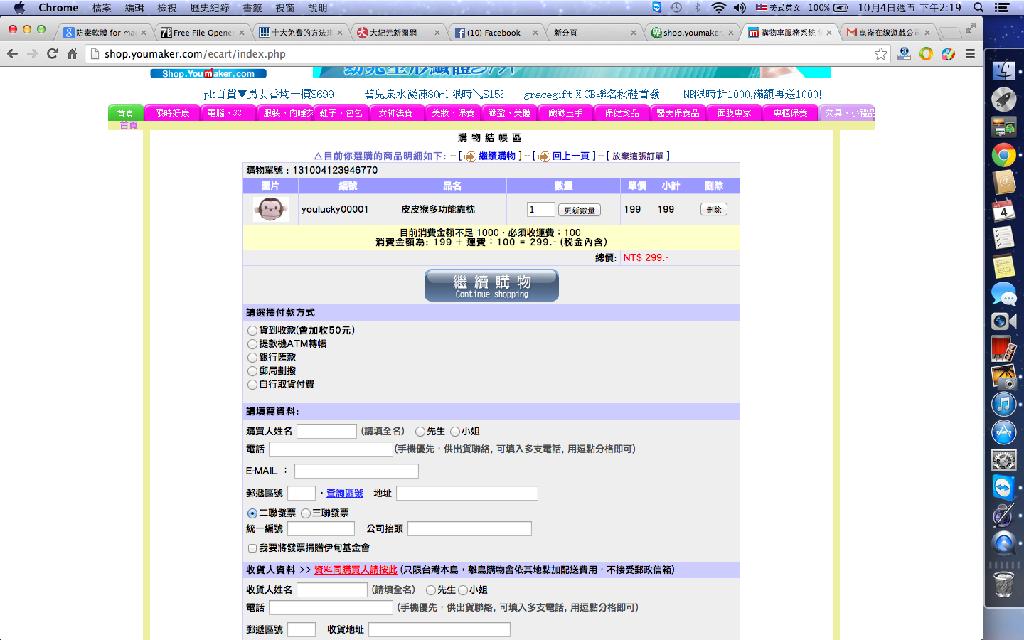Click the update quantity button
The width and height of the screenshot is (1024, 640).
pyautogui.click(x=579, y=210)
